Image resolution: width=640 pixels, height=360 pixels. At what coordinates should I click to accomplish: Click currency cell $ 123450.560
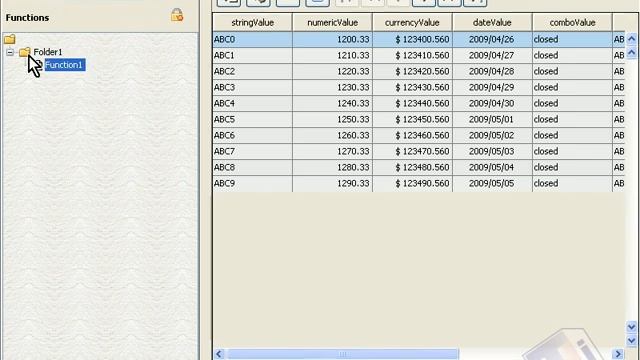[x=412, y=119]
